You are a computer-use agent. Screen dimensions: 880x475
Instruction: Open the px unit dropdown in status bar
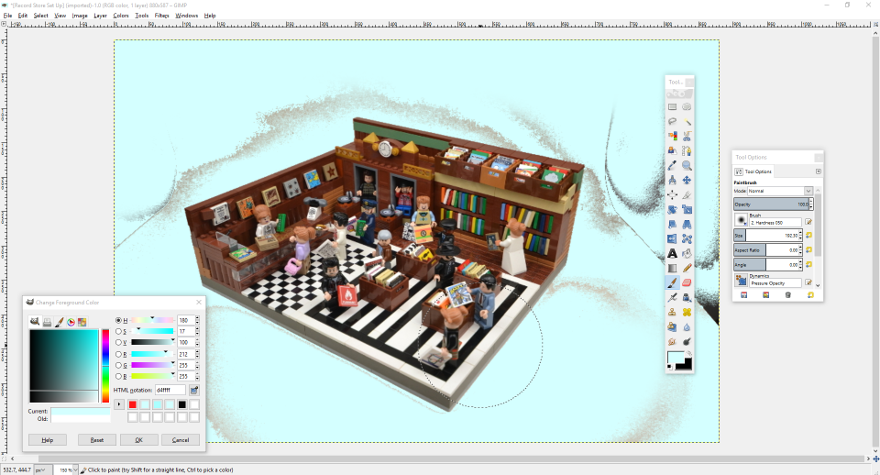[44, 469]
